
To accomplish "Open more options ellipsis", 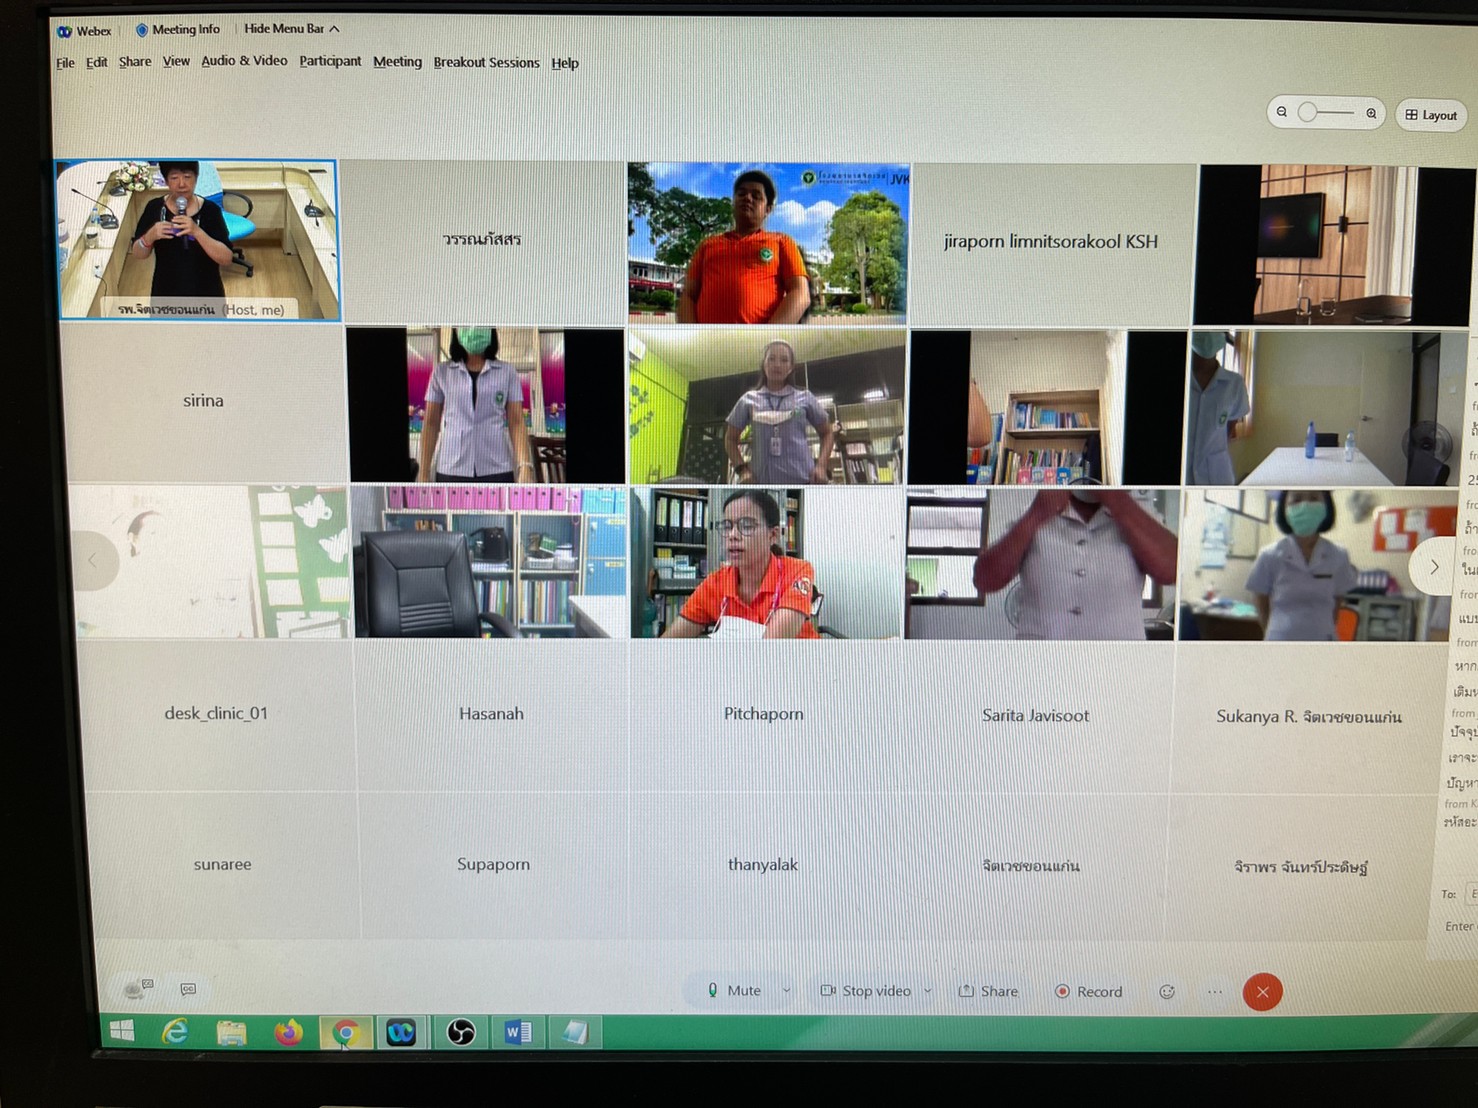I will [x=1214, y=992].
